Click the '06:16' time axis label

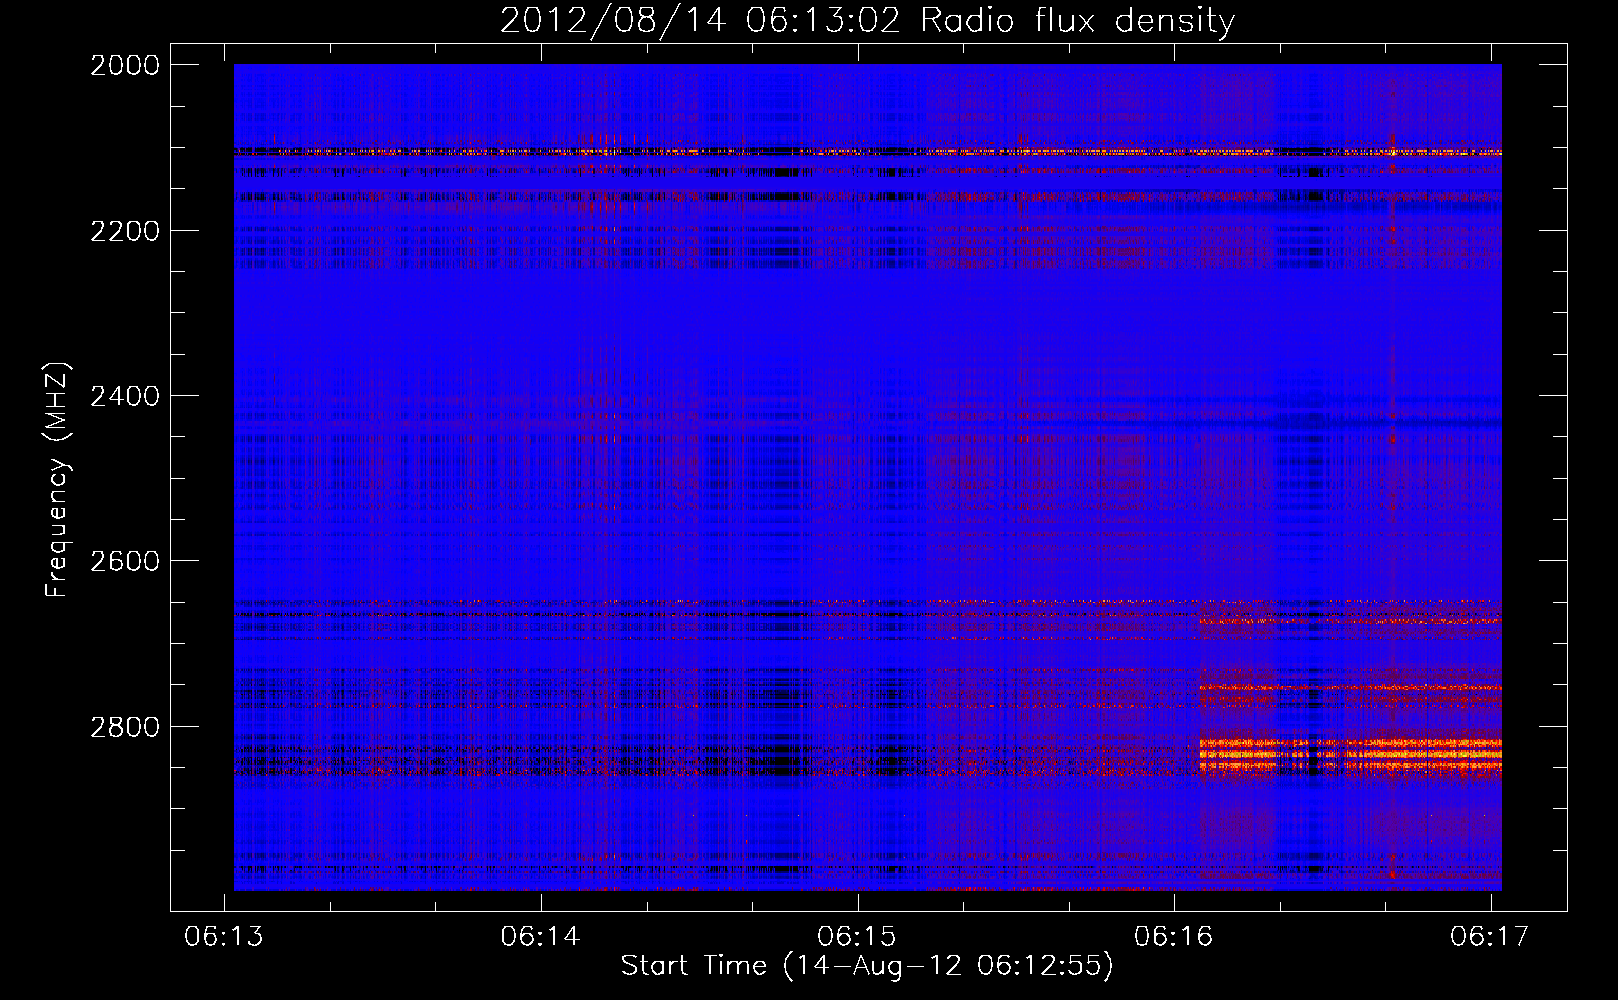1173,936
